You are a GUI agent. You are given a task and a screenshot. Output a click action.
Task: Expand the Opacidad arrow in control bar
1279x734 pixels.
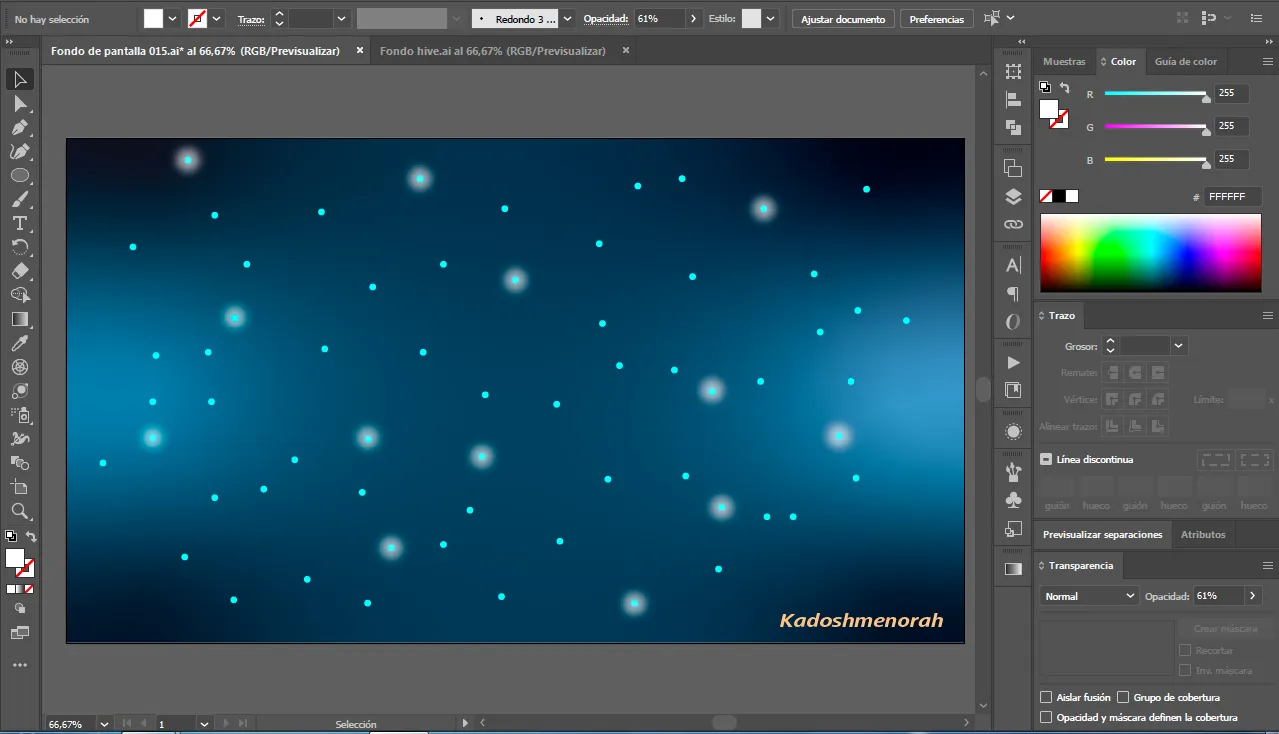tap(695, 18)
